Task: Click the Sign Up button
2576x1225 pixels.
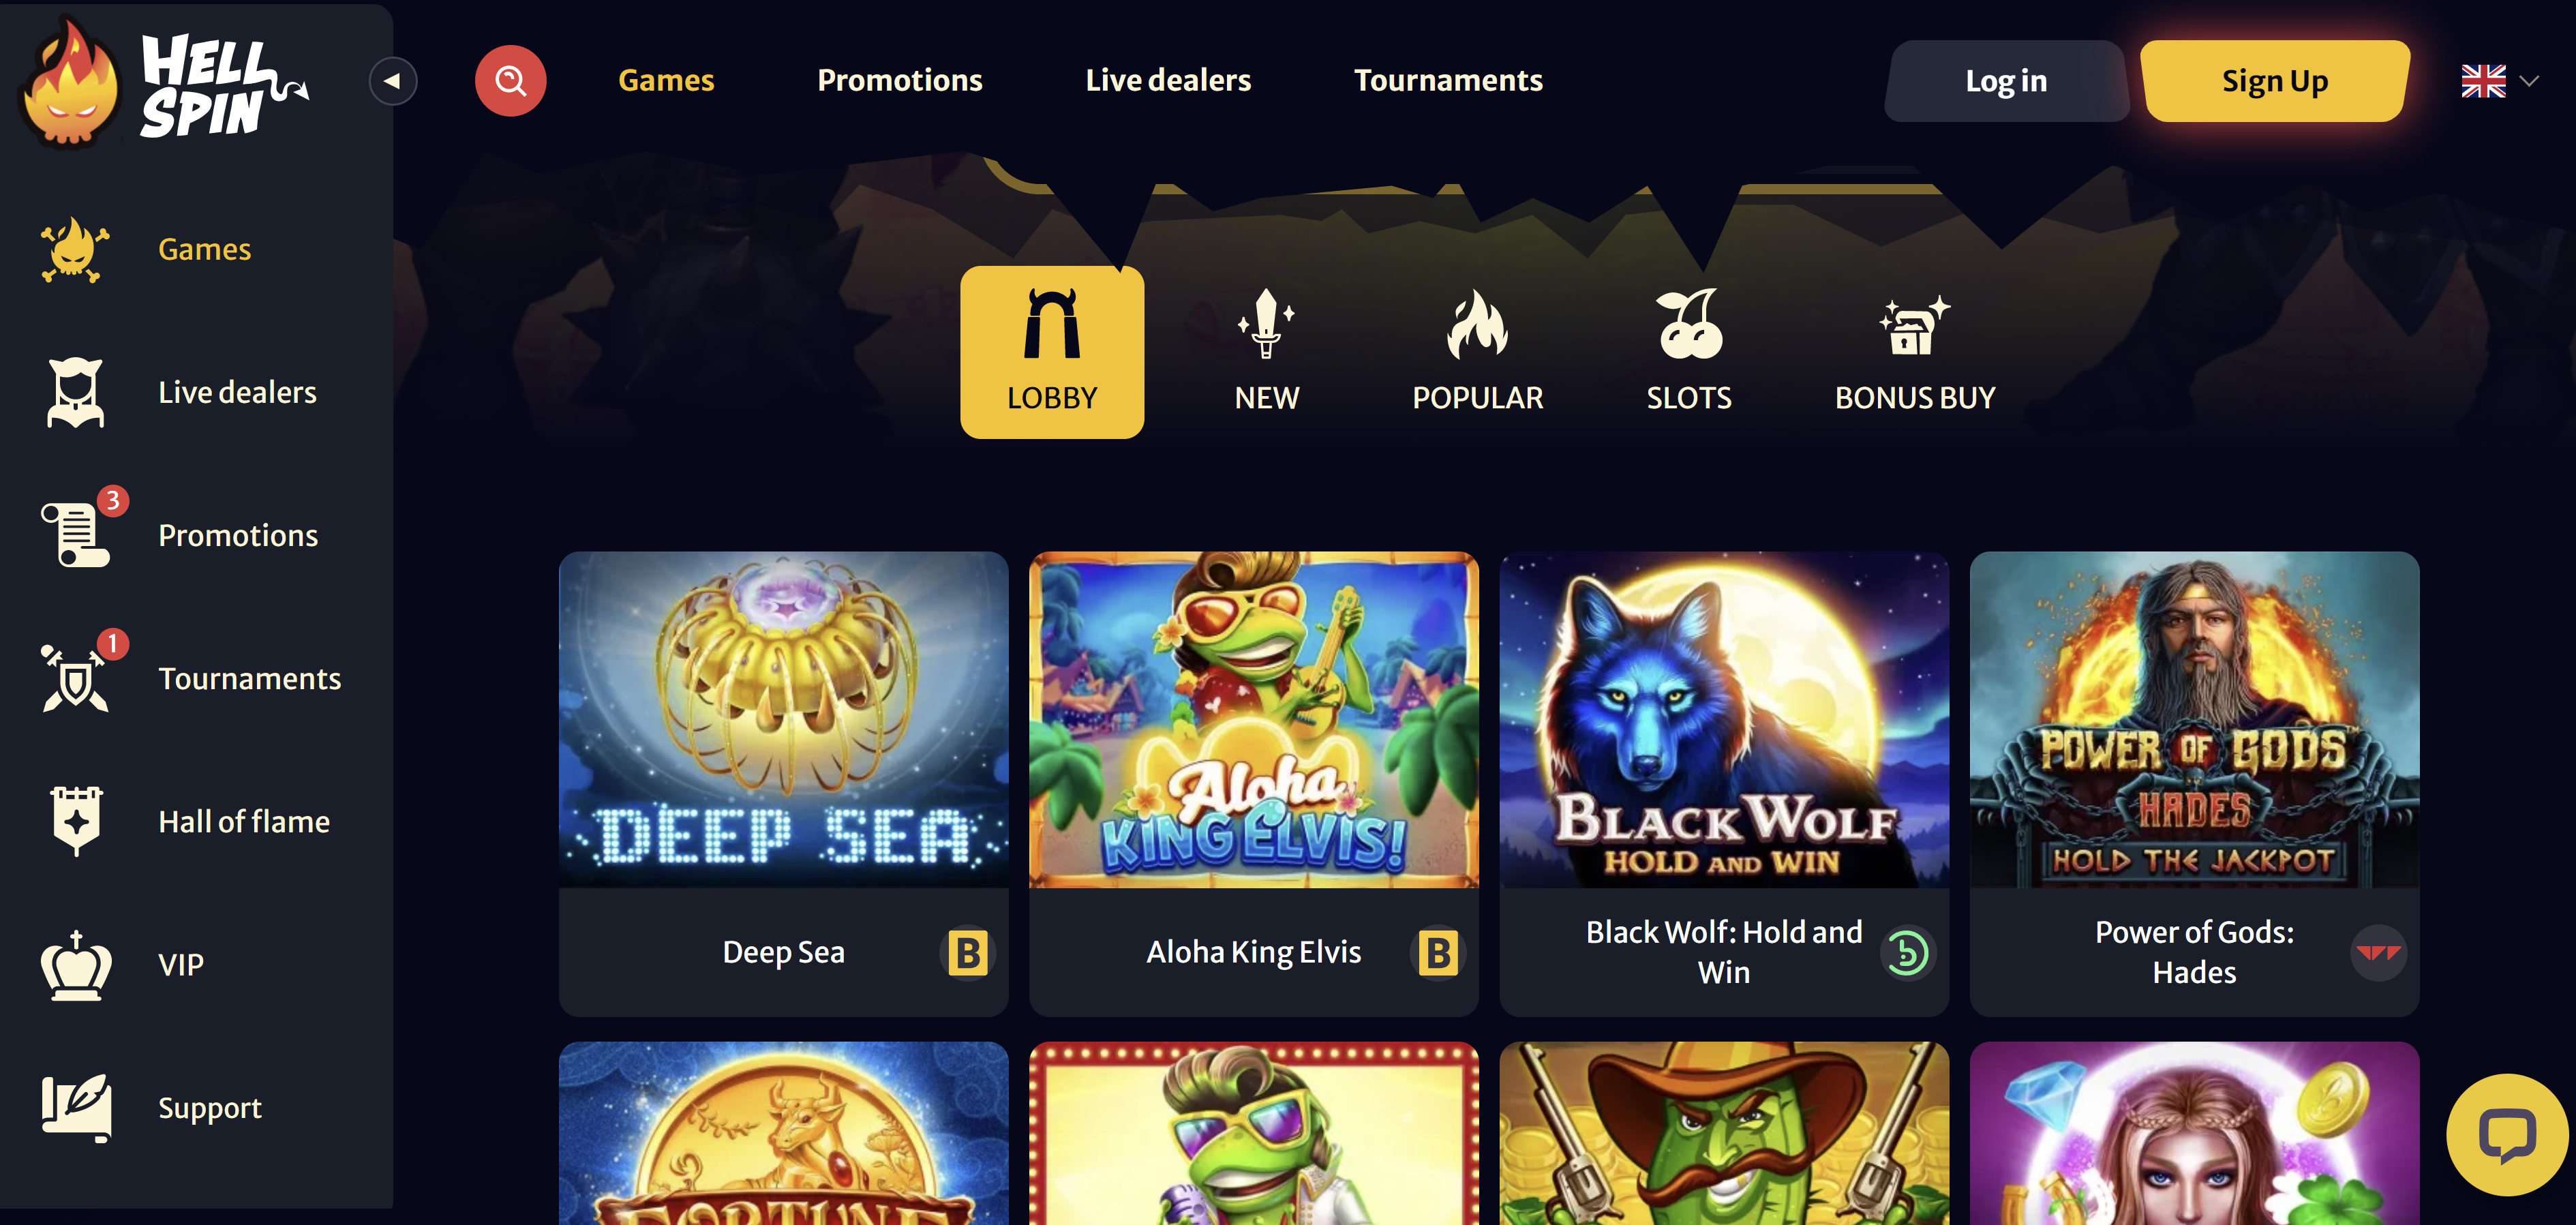Action: click(x=2275, y=81)
